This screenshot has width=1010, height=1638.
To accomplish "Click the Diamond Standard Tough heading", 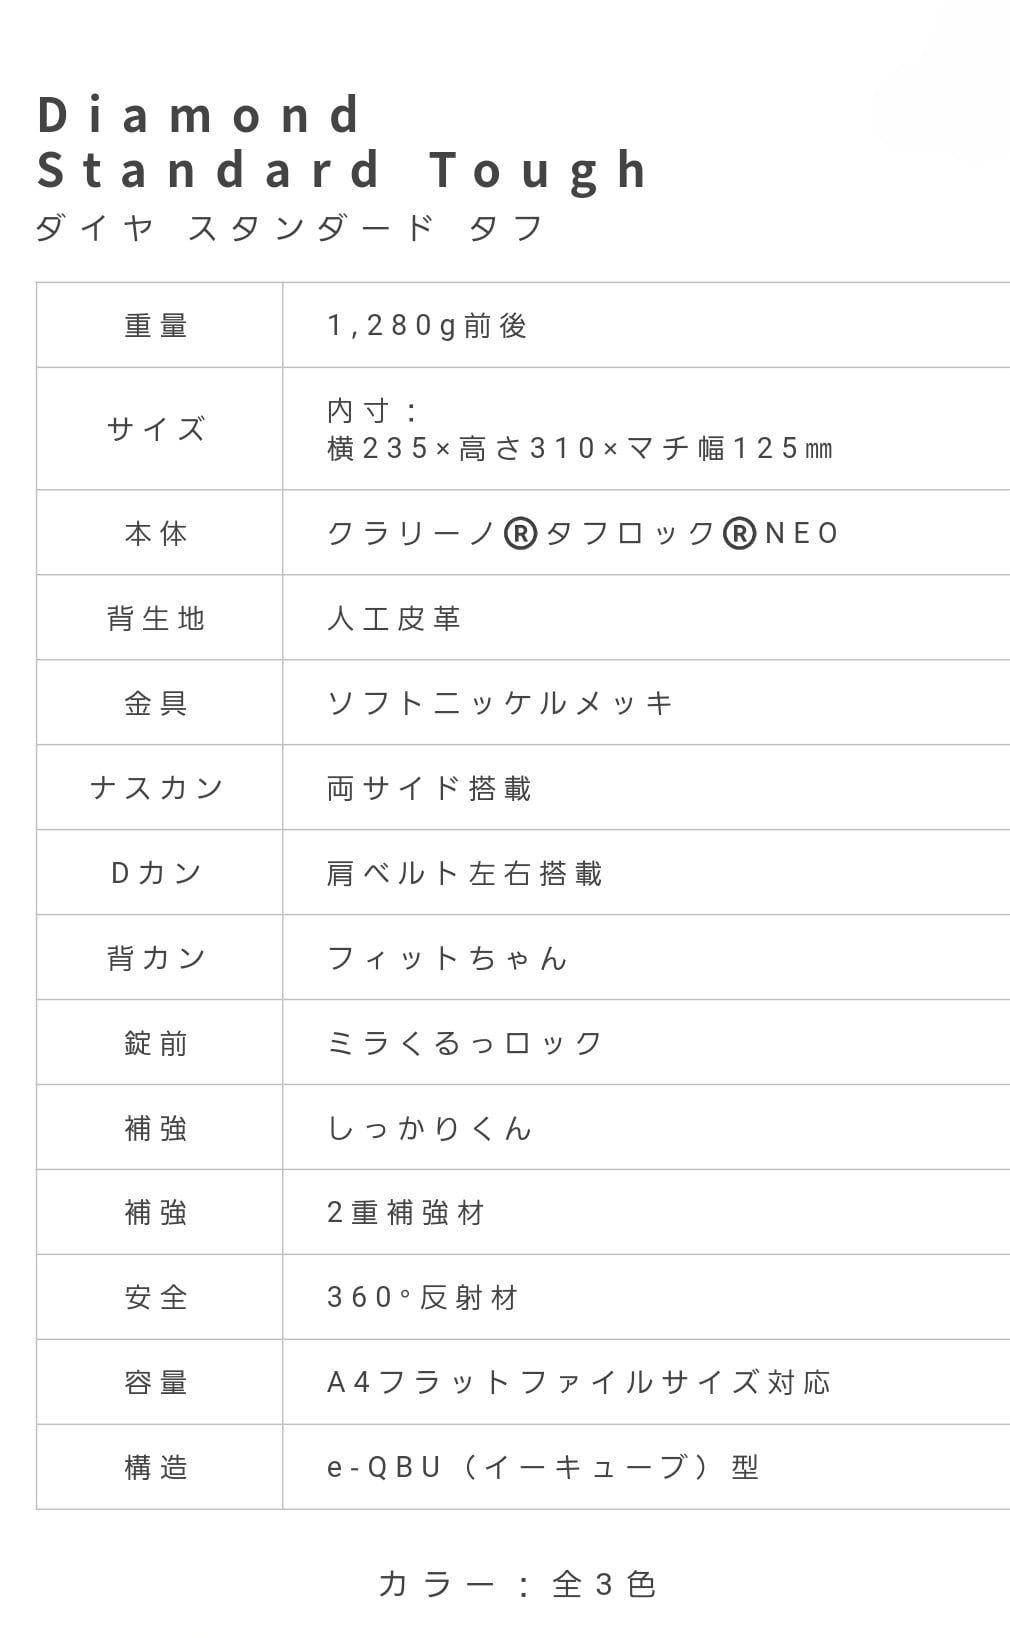I will pyautogui.click(x=343, y=142).
